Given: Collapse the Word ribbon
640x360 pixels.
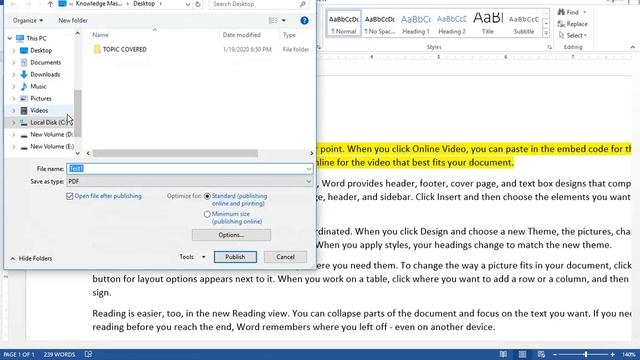Looking at the screenshot, I should click(632, 47).
